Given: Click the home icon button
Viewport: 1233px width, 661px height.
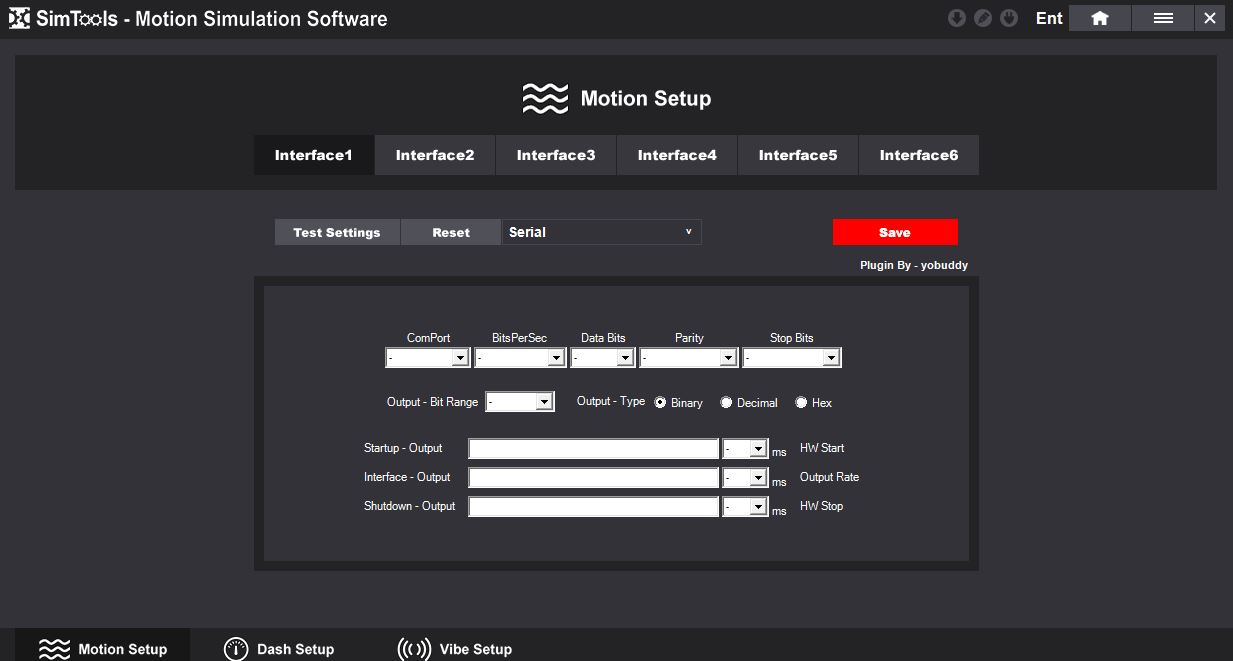Looking at the screenshot, I should click(1100, 18).
